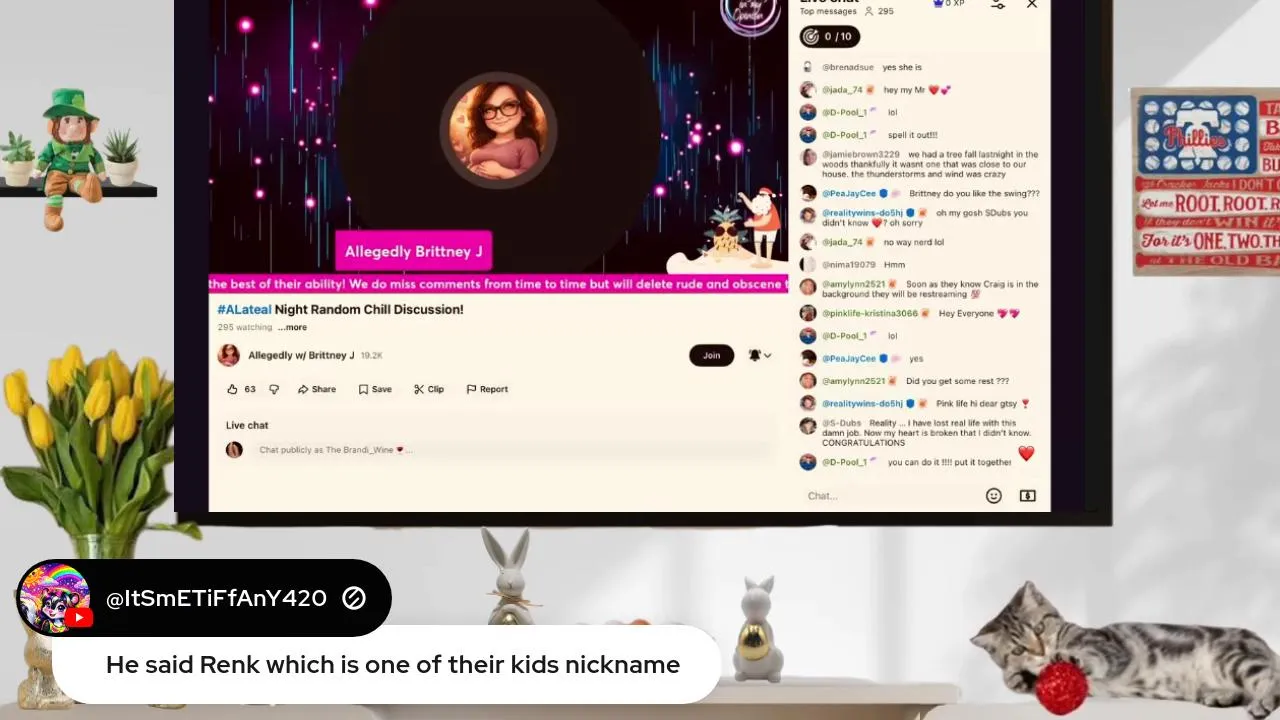The image size is (1280, 720).
Task: Open notification options chevron next to bell
Action: [x=768, y=355]
